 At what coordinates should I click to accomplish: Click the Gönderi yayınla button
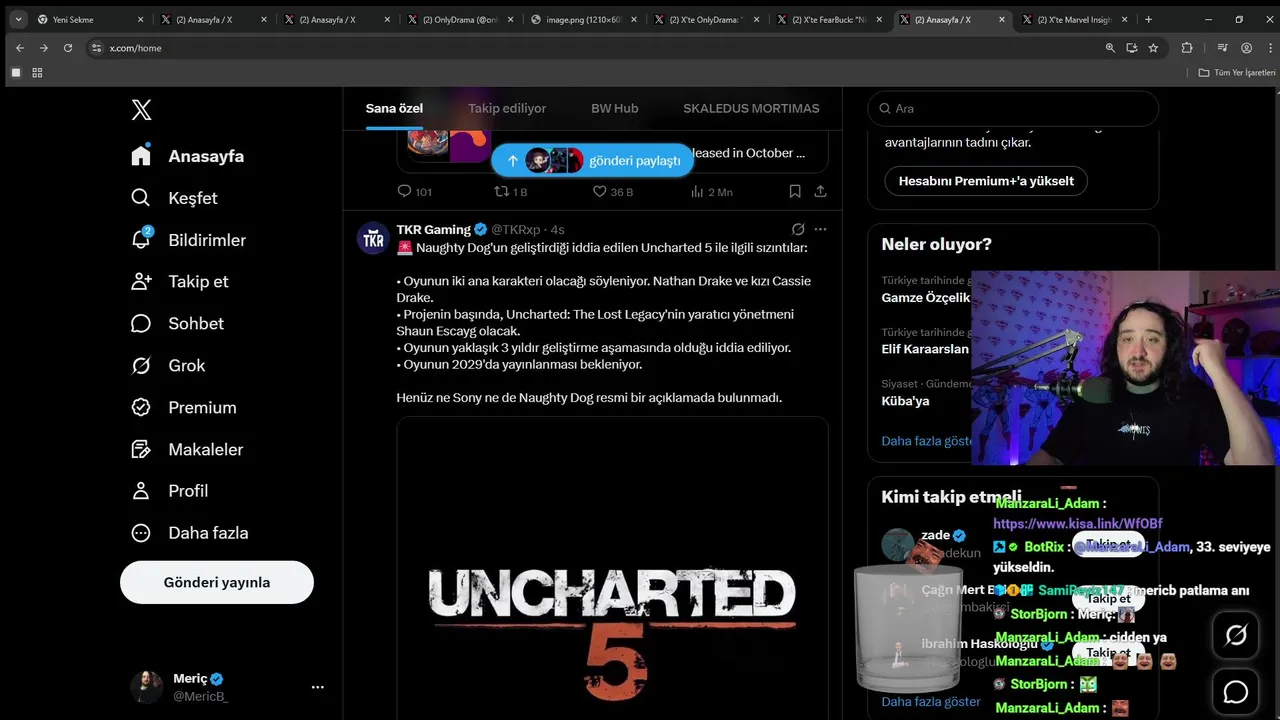click(217, 582)
